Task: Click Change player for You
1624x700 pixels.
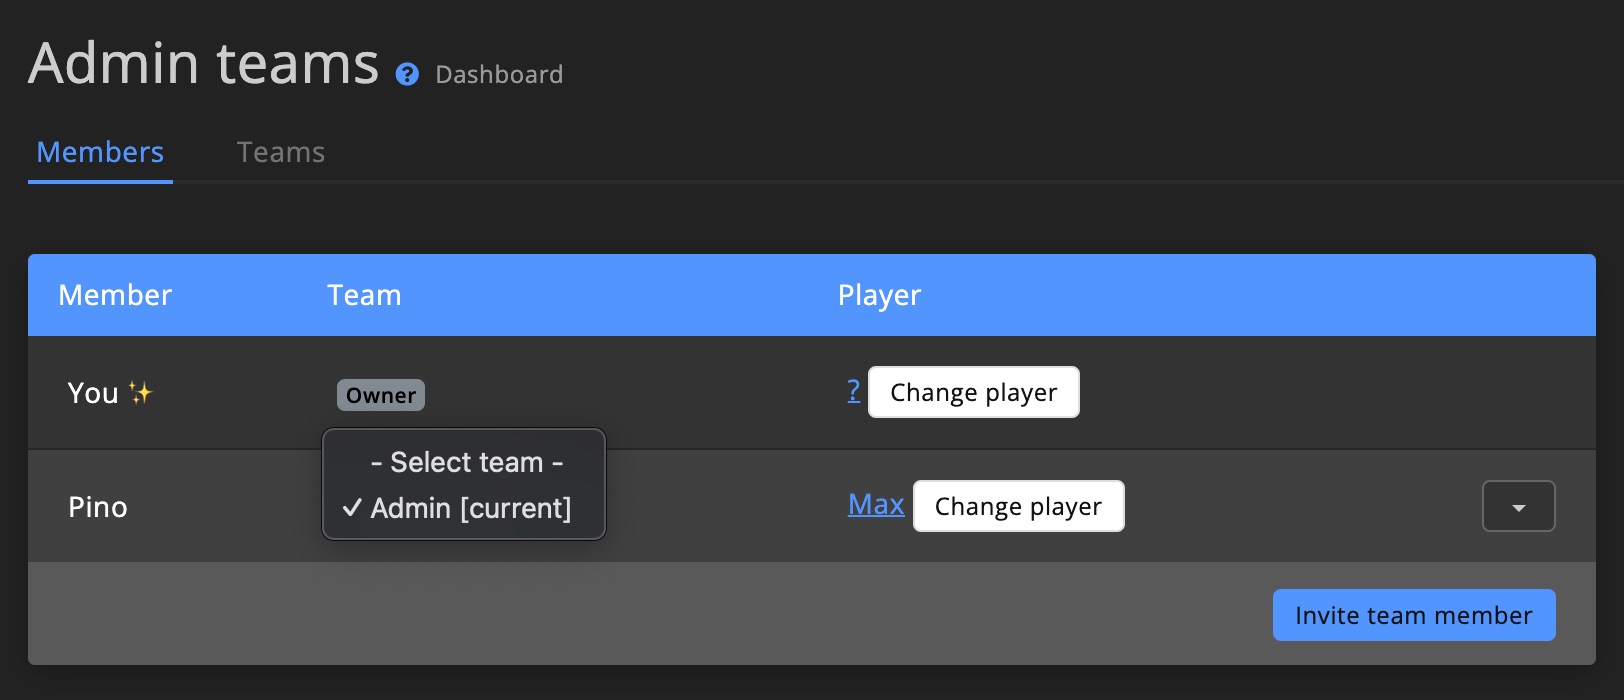Action: pyautogui.click(x=973, y=392)
